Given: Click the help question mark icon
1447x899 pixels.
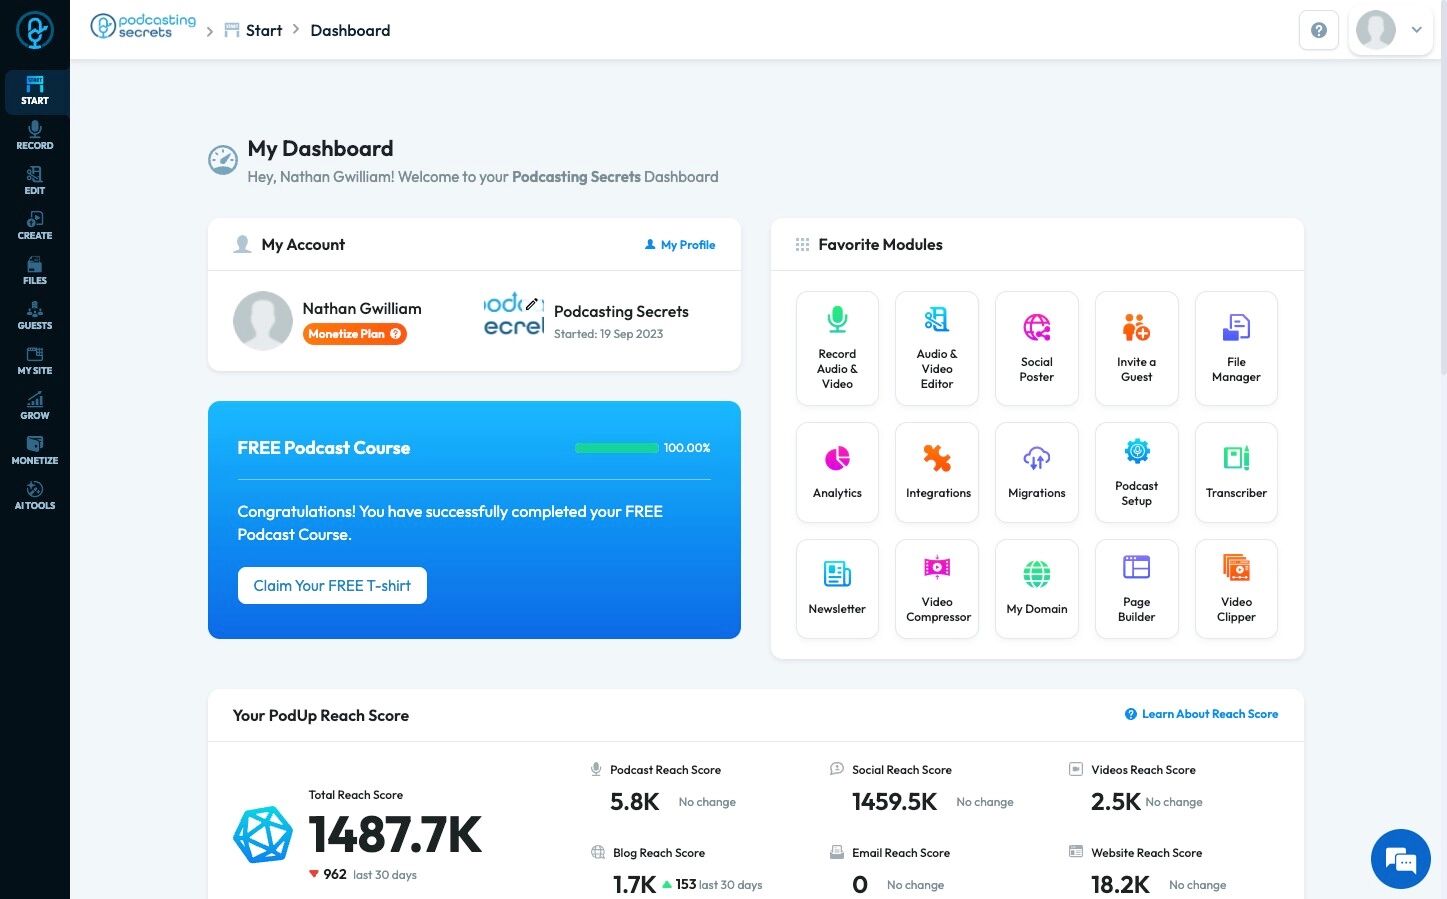Looking at the screenshot, I should (x=1319, y=30).
